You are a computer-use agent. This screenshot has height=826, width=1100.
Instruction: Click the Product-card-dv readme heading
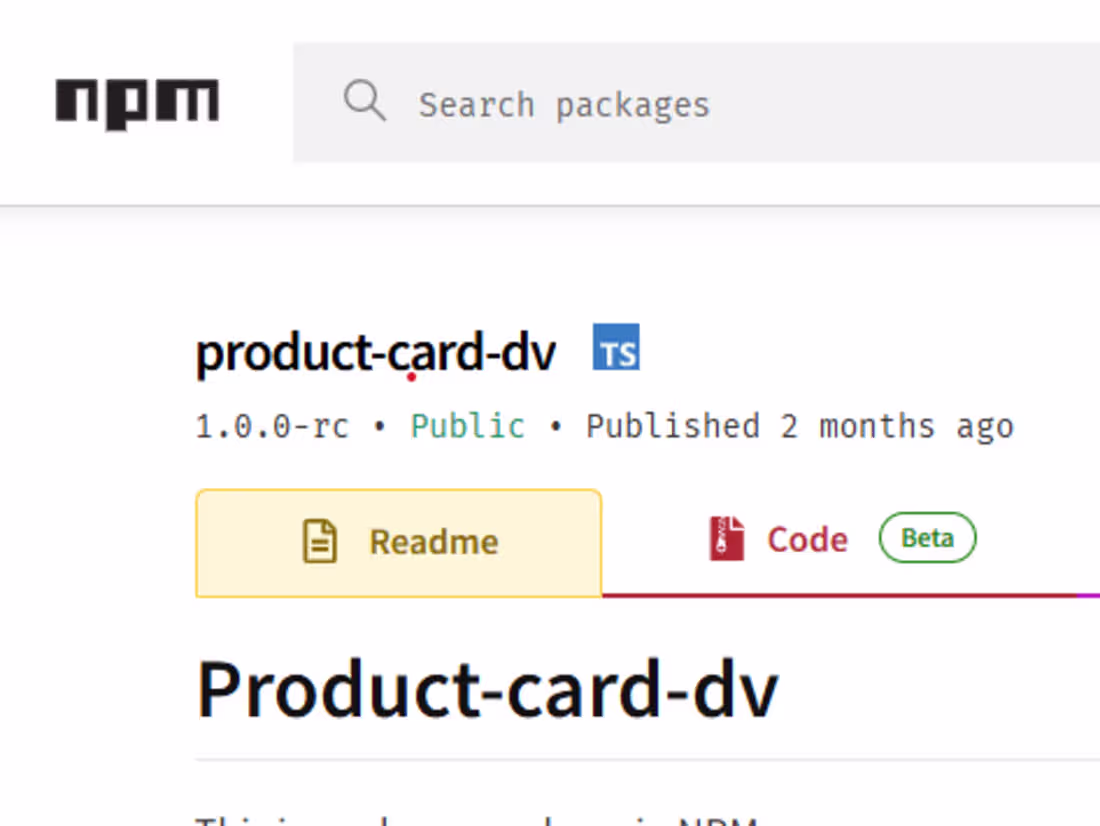(x=487, y=688)
